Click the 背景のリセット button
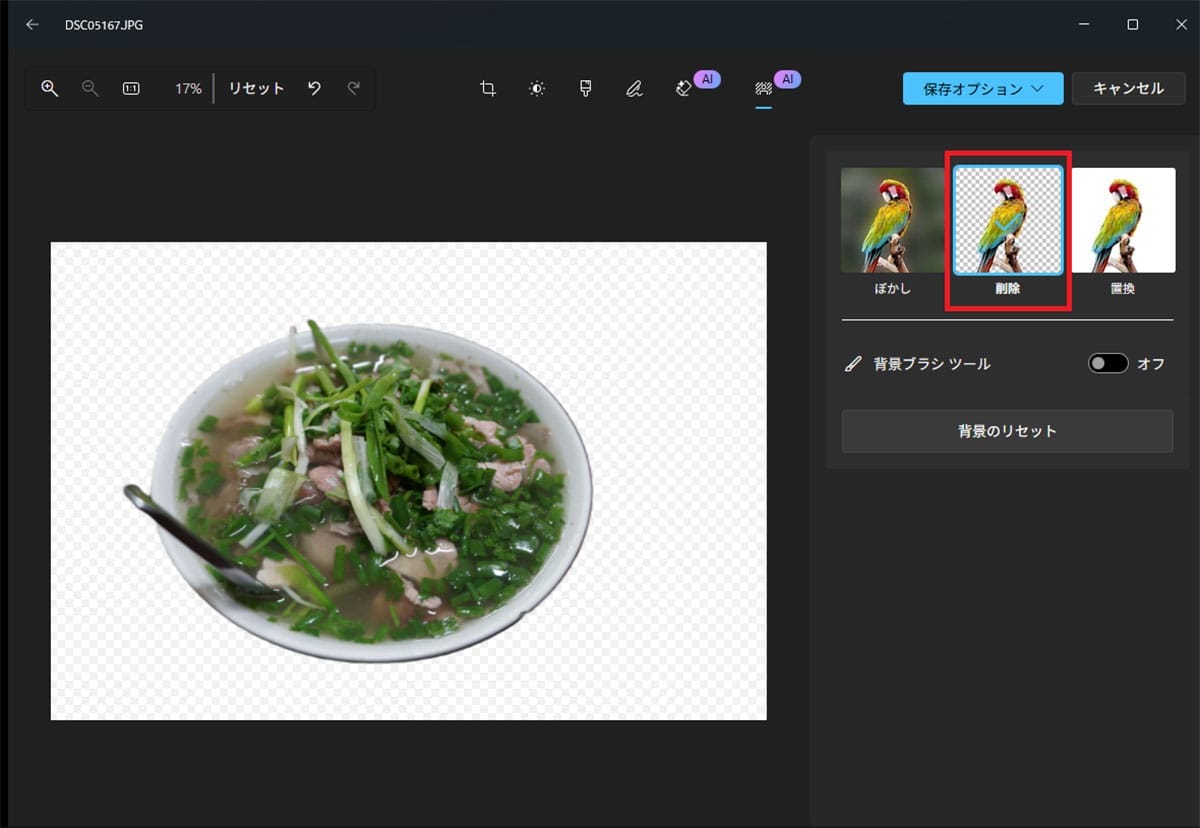 [1006, 431]
